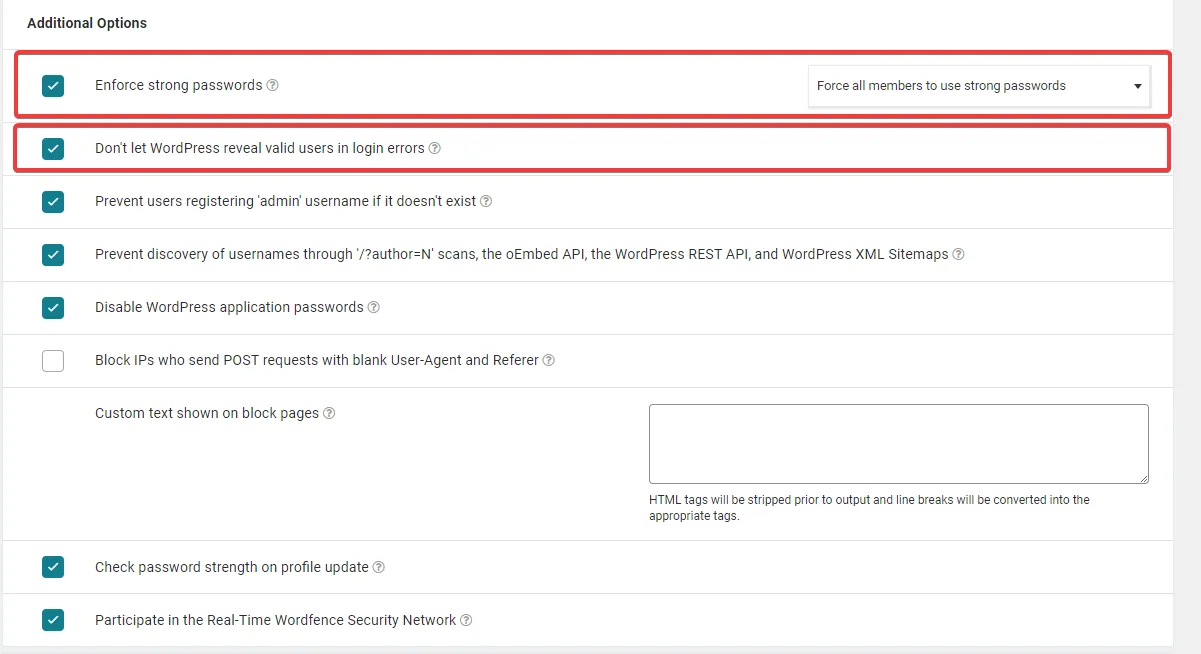Enable blocking IPs with blank User-Agent and Referer
This screenshot has height=654, width=1201.
click(x=52, y=360)
